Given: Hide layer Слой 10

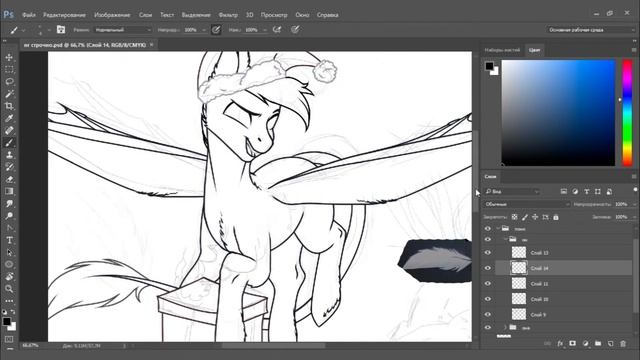Looking at the screenshot, I should (x=488, y=299).
